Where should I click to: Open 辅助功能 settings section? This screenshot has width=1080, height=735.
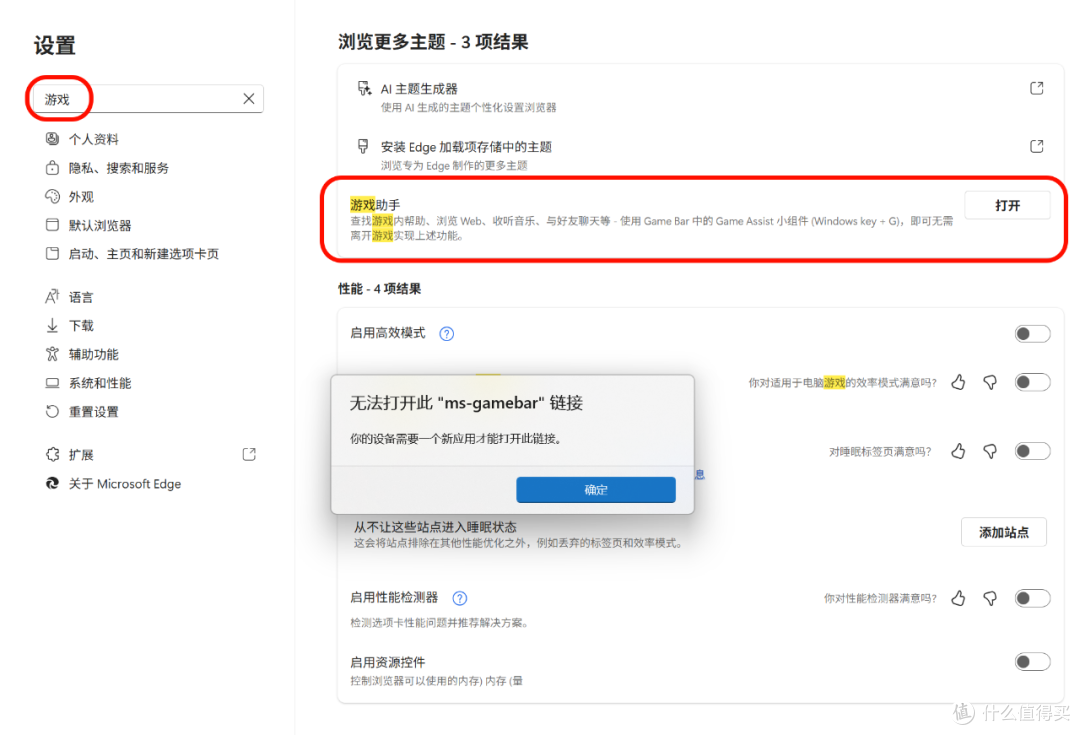(x=94, y=355)
